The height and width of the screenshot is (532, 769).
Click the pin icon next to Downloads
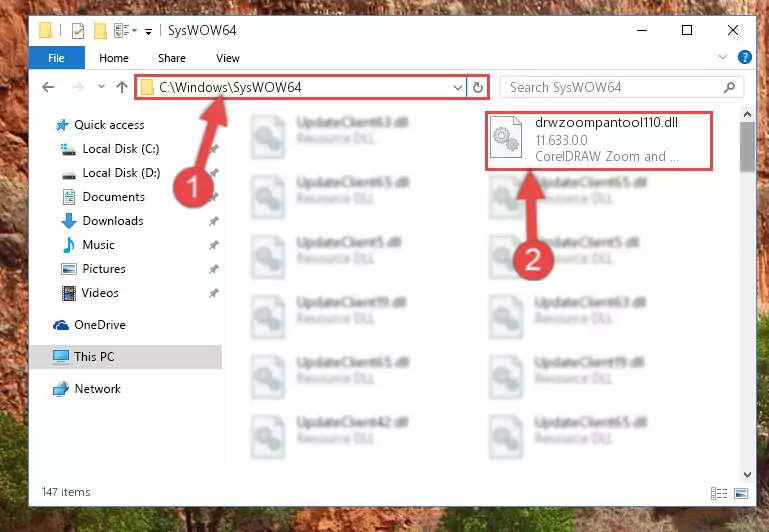click(213, 221)
